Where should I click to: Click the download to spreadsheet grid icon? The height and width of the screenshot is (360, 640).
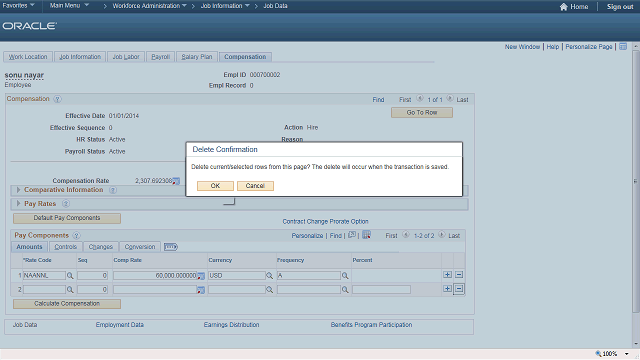(x=367, y=235)
